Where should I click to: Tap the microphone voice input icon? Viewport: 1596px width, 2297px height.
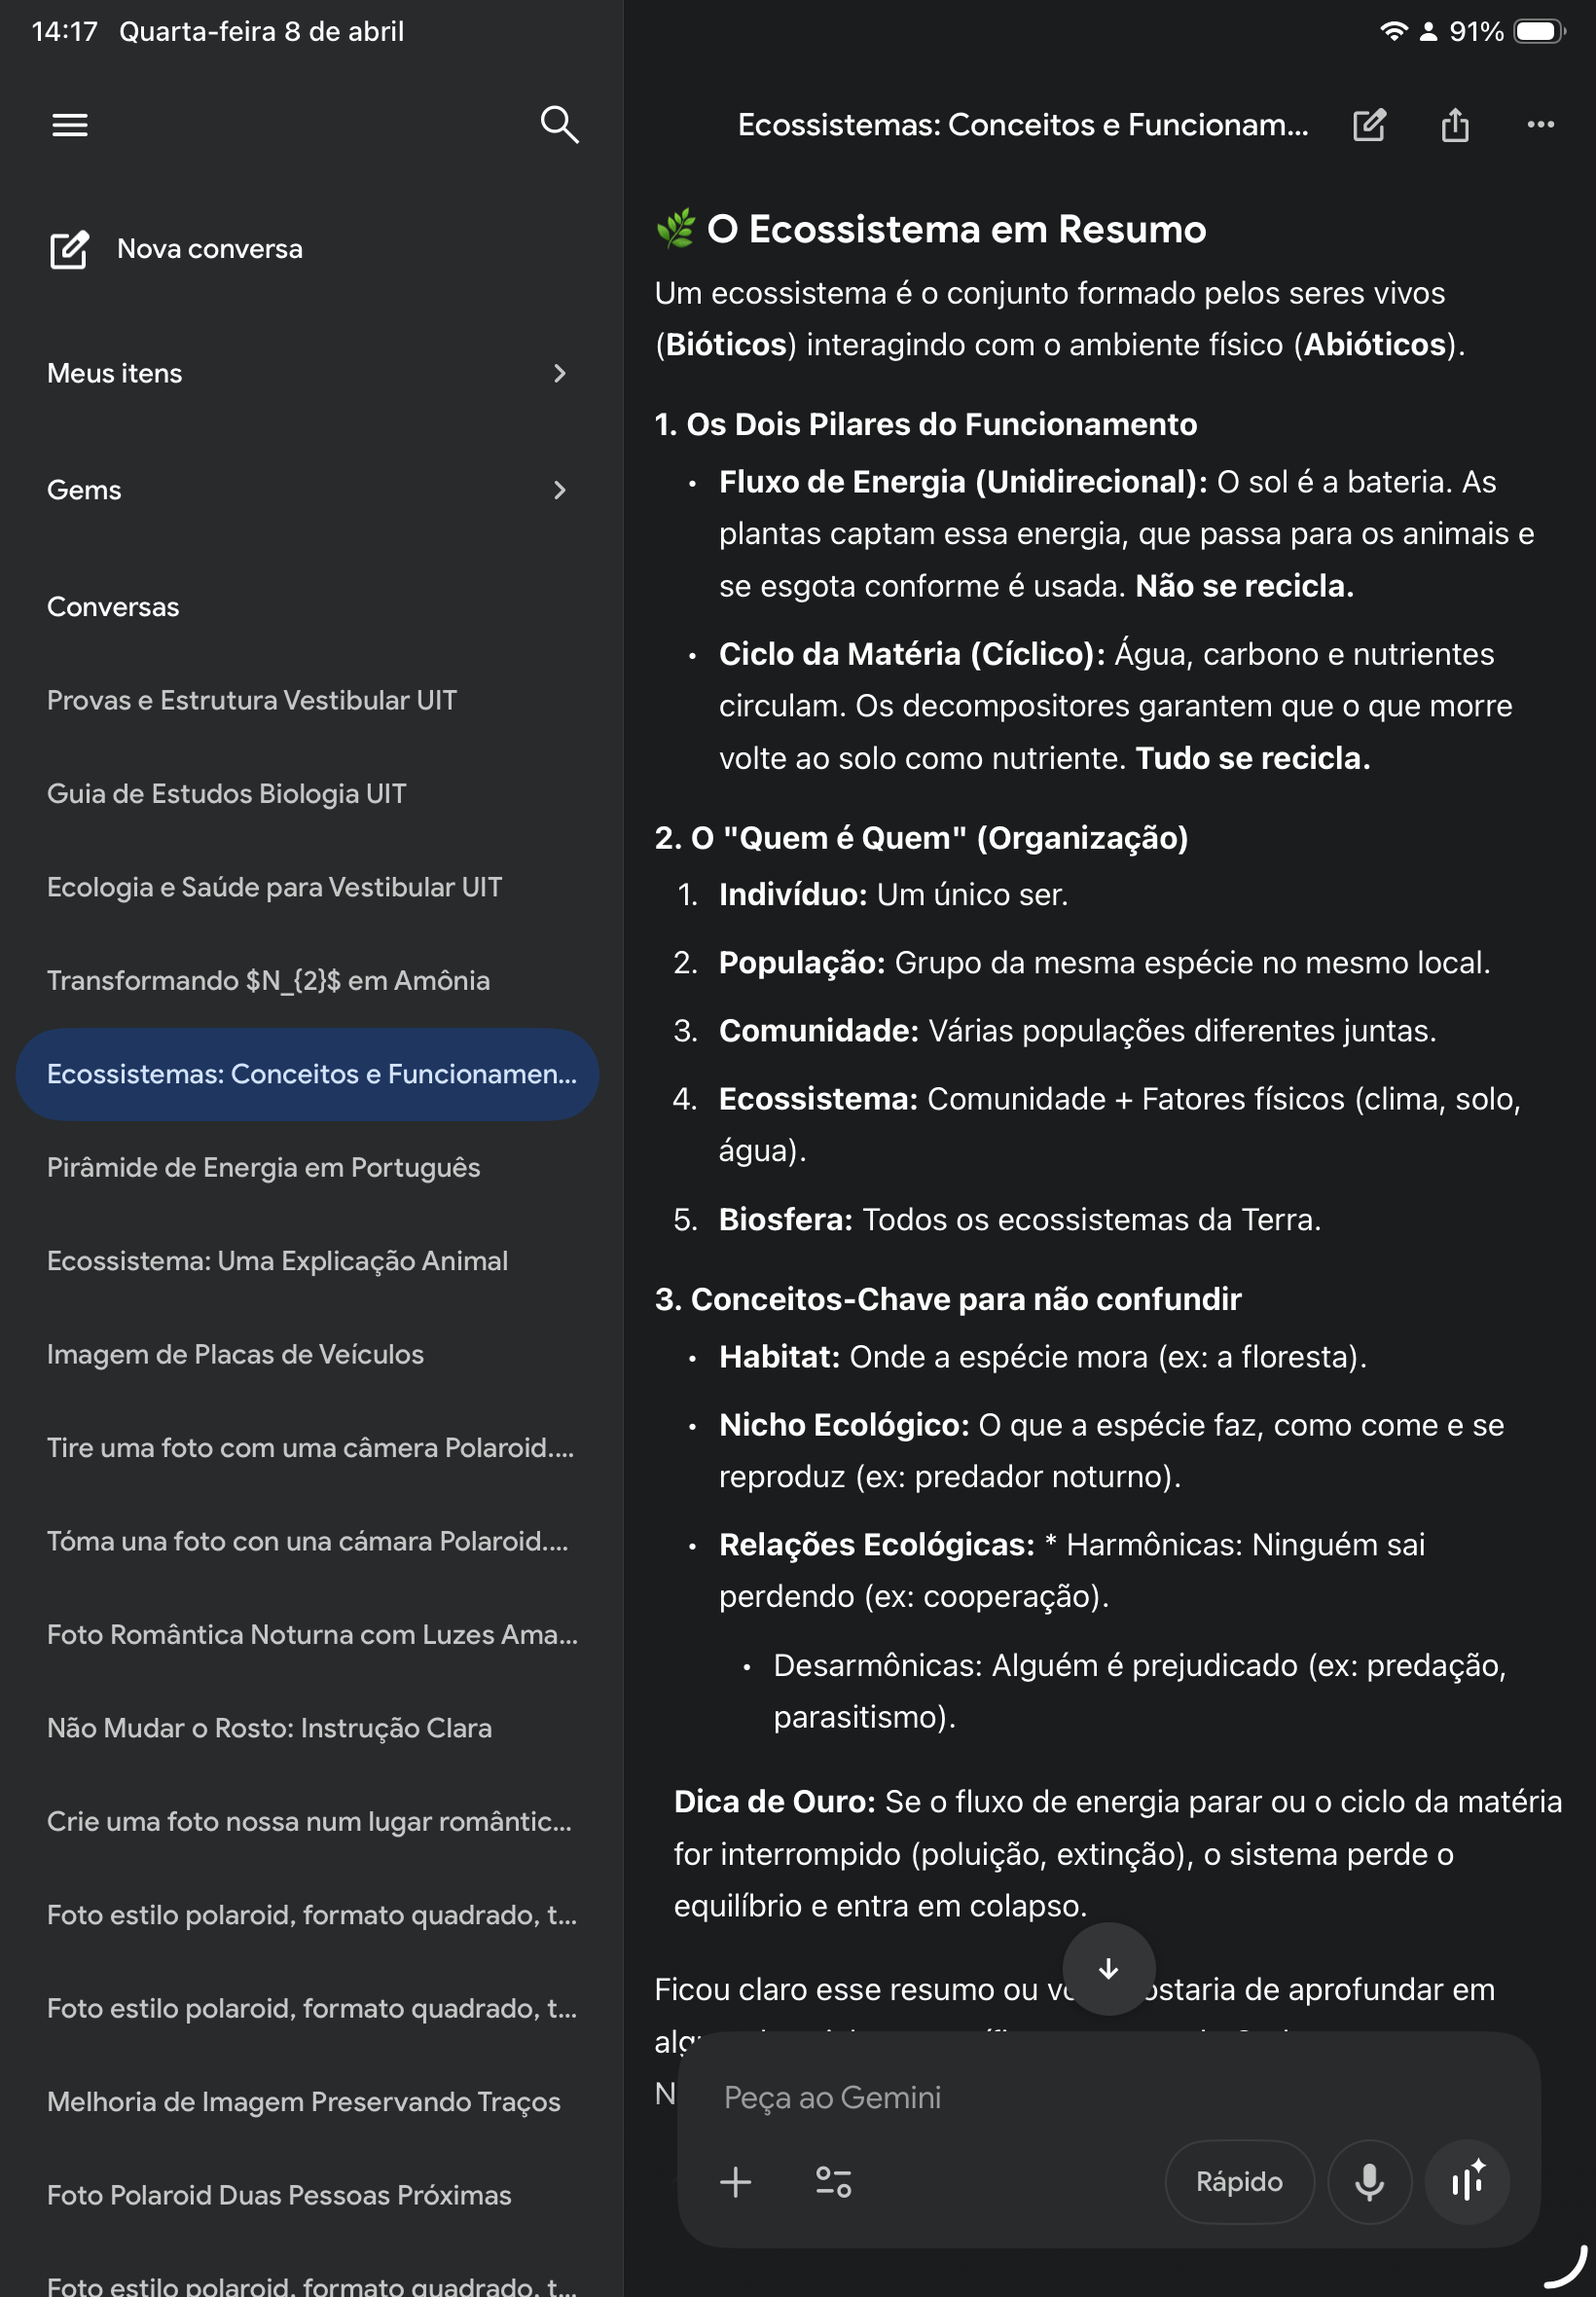(1368, 2181)
